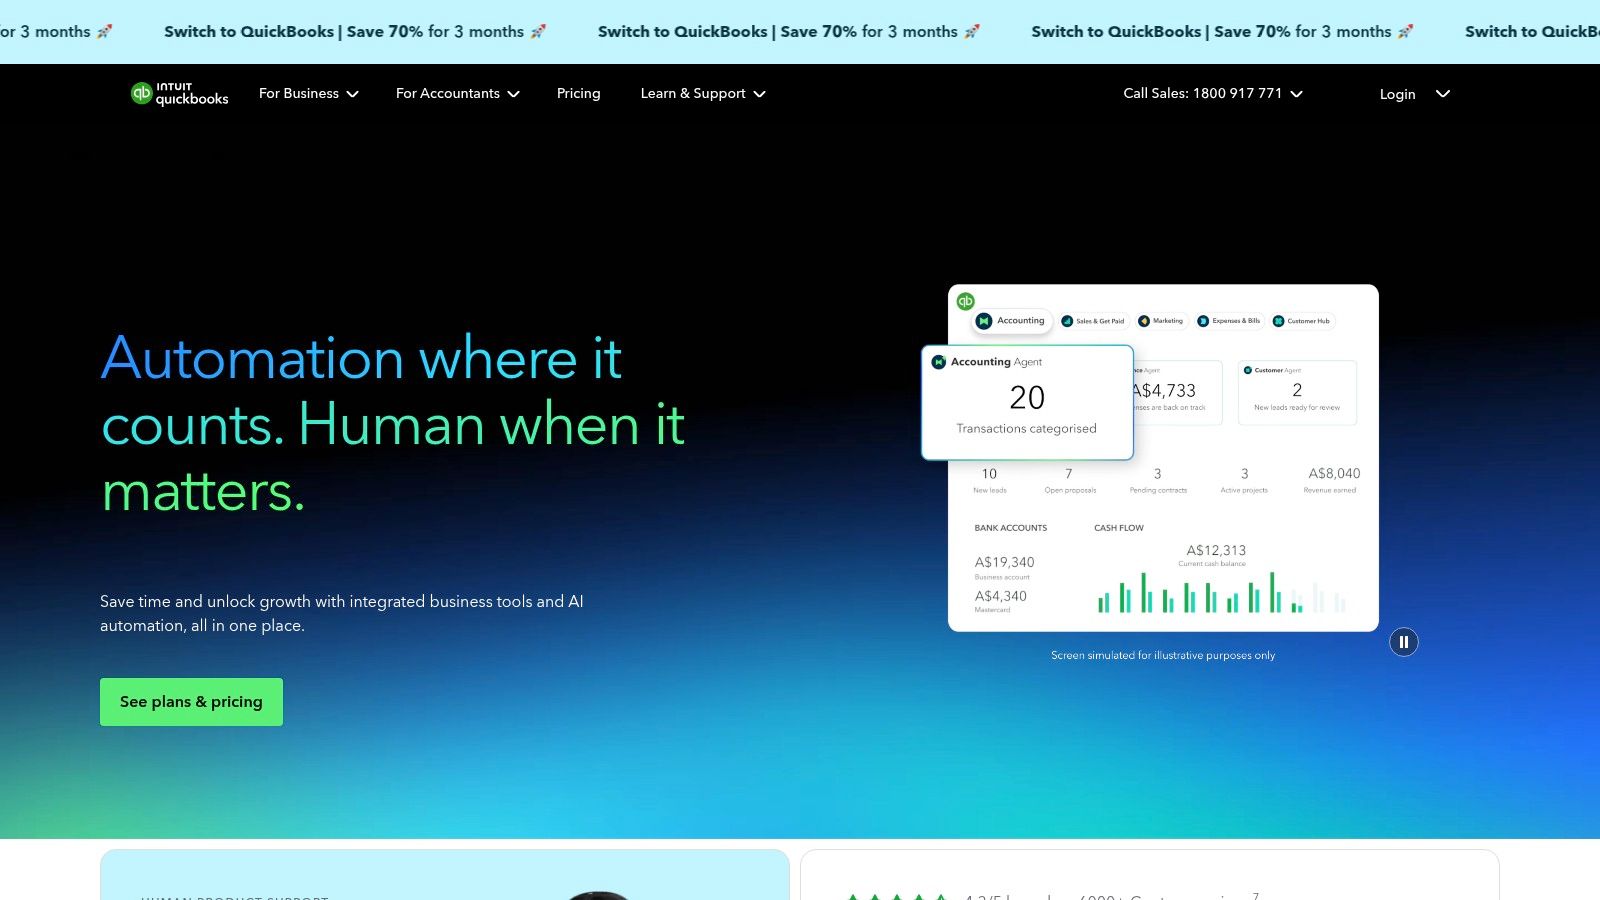The image size is (1600, 900).
Task: Click the Intuit QuickBooks logo in the navbar
Action: pos(179,93)
